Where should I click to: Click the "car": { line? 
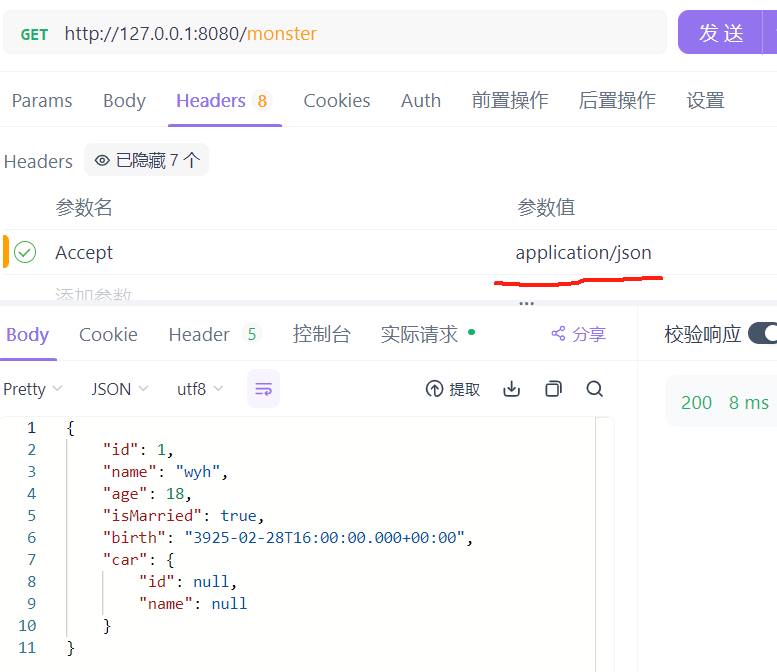[138, 560]
